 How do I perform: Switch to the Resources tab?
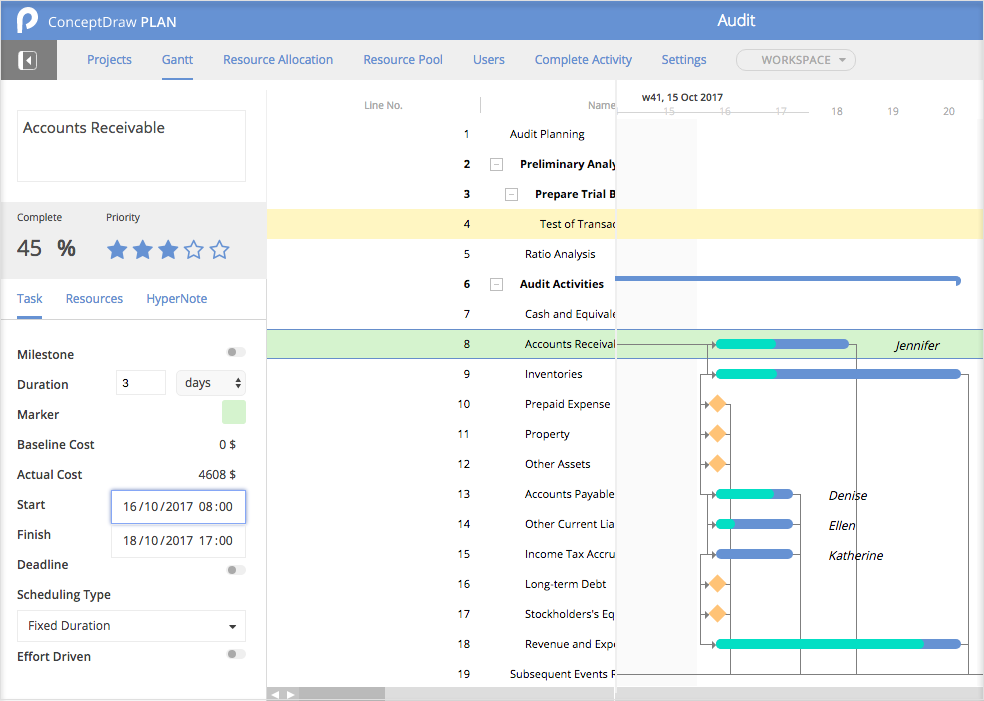click(x=94, y=299)
